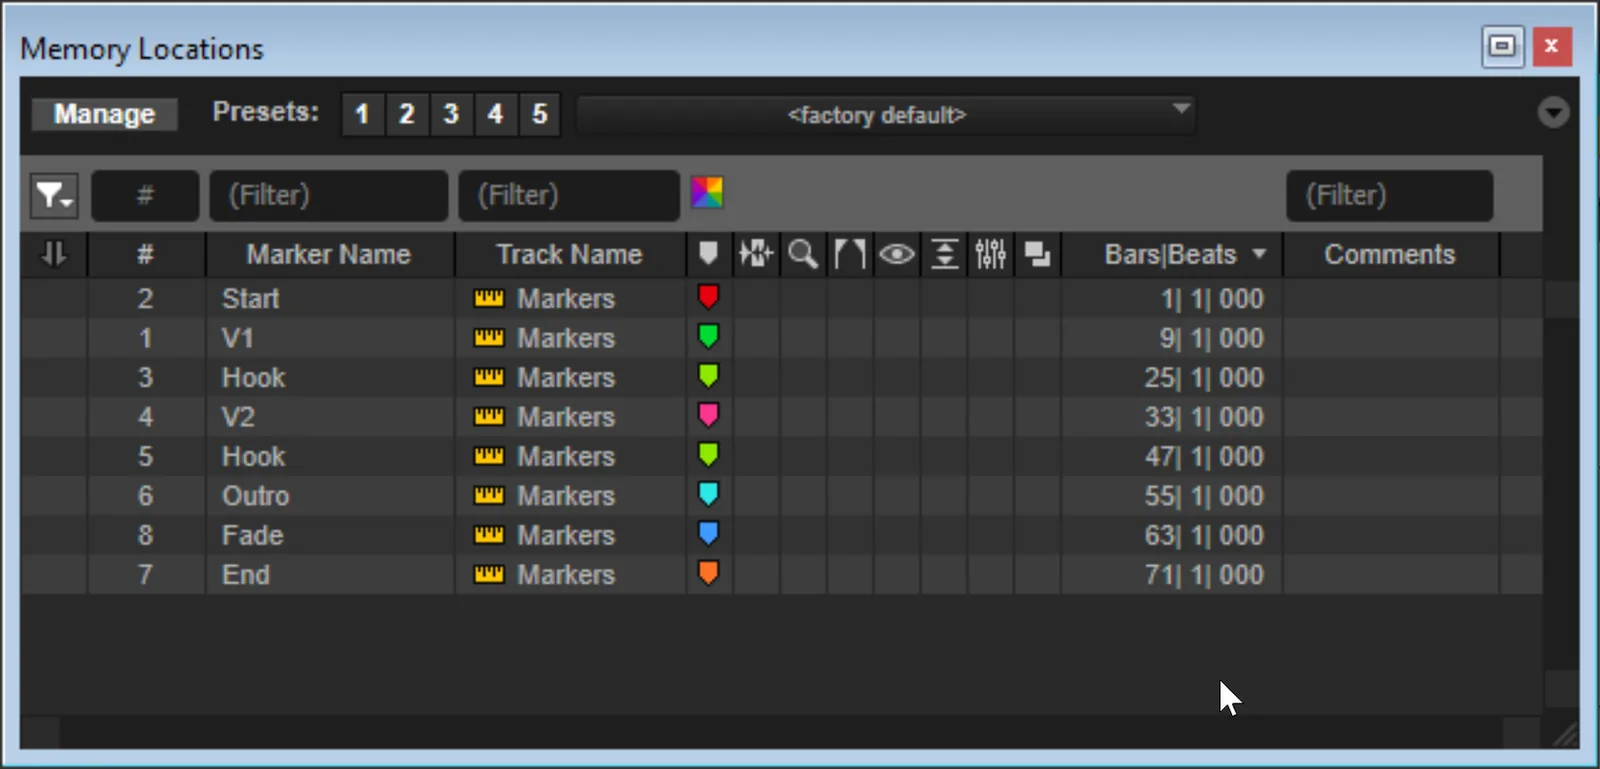Select preset 1
1600x769 pixels.
pos(362,114)
